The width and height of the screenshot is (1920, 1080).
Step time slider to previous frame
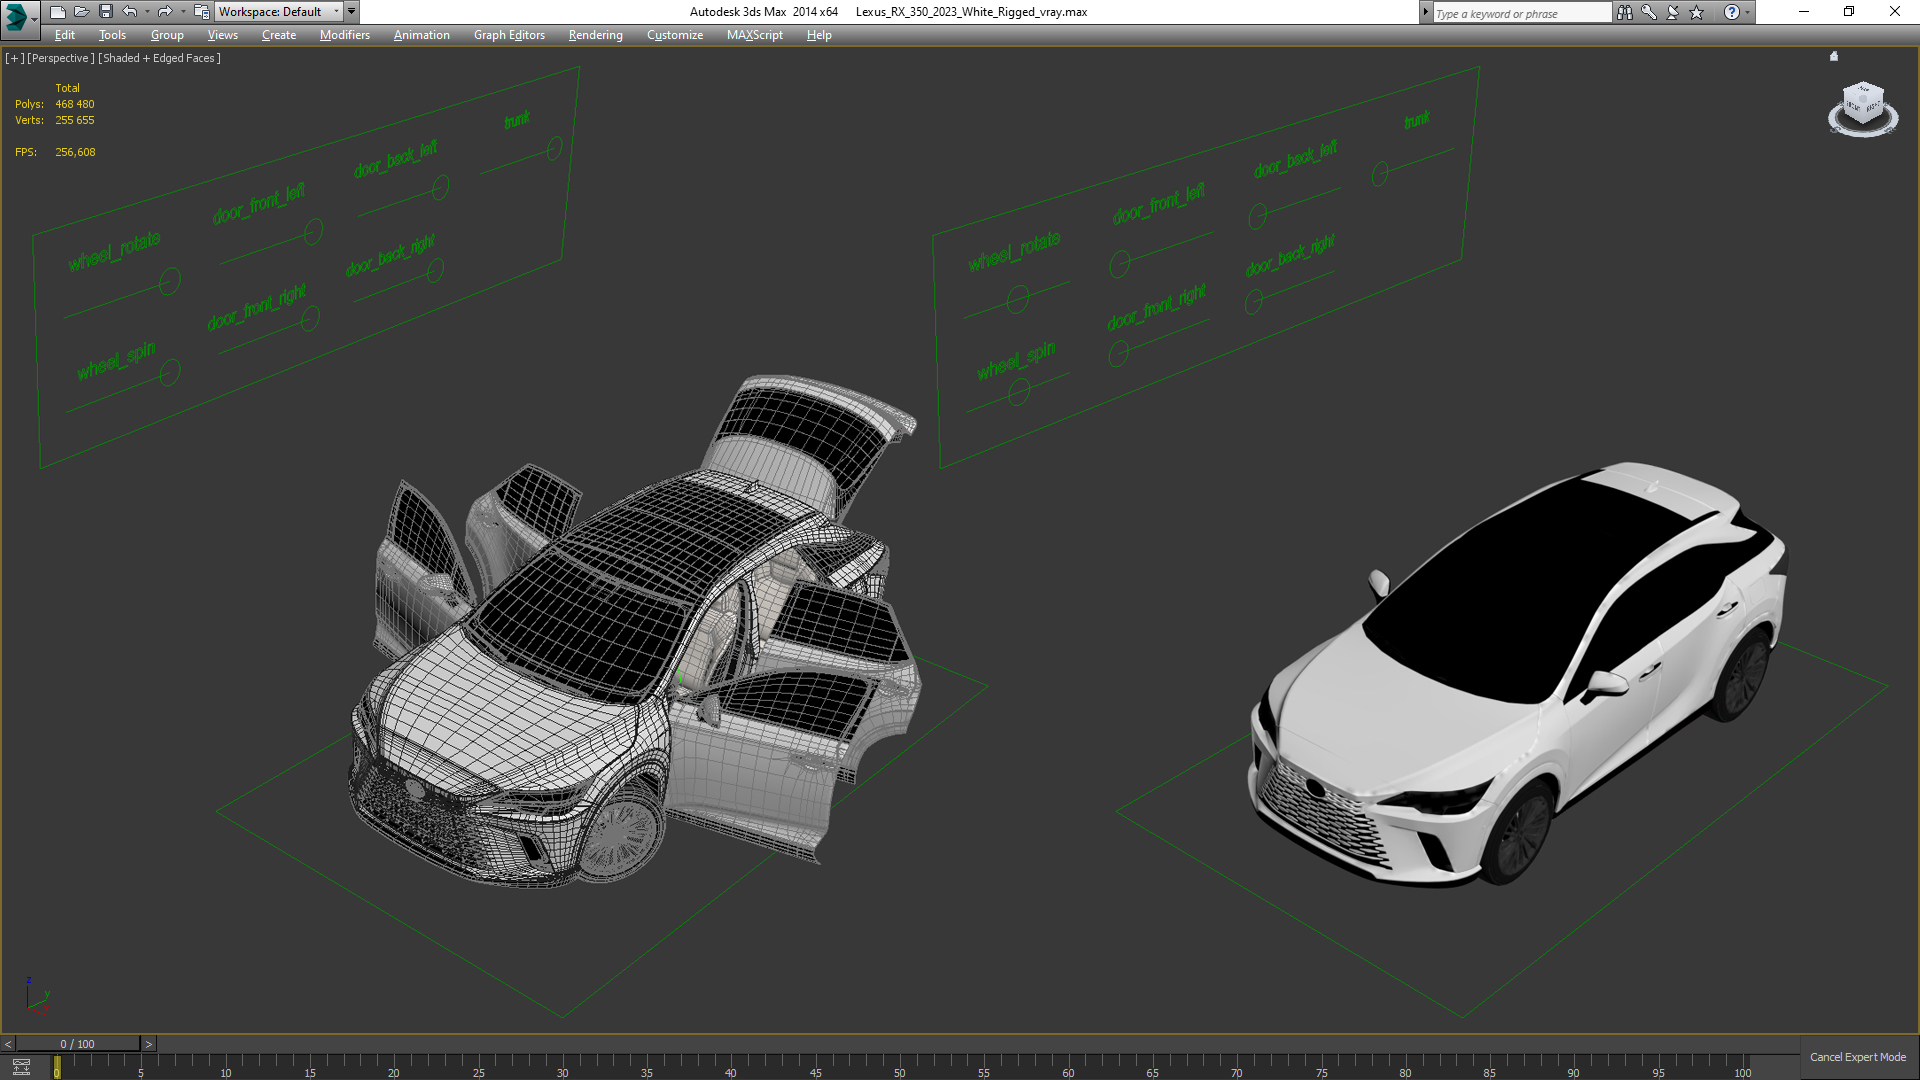click(8, 1044)
